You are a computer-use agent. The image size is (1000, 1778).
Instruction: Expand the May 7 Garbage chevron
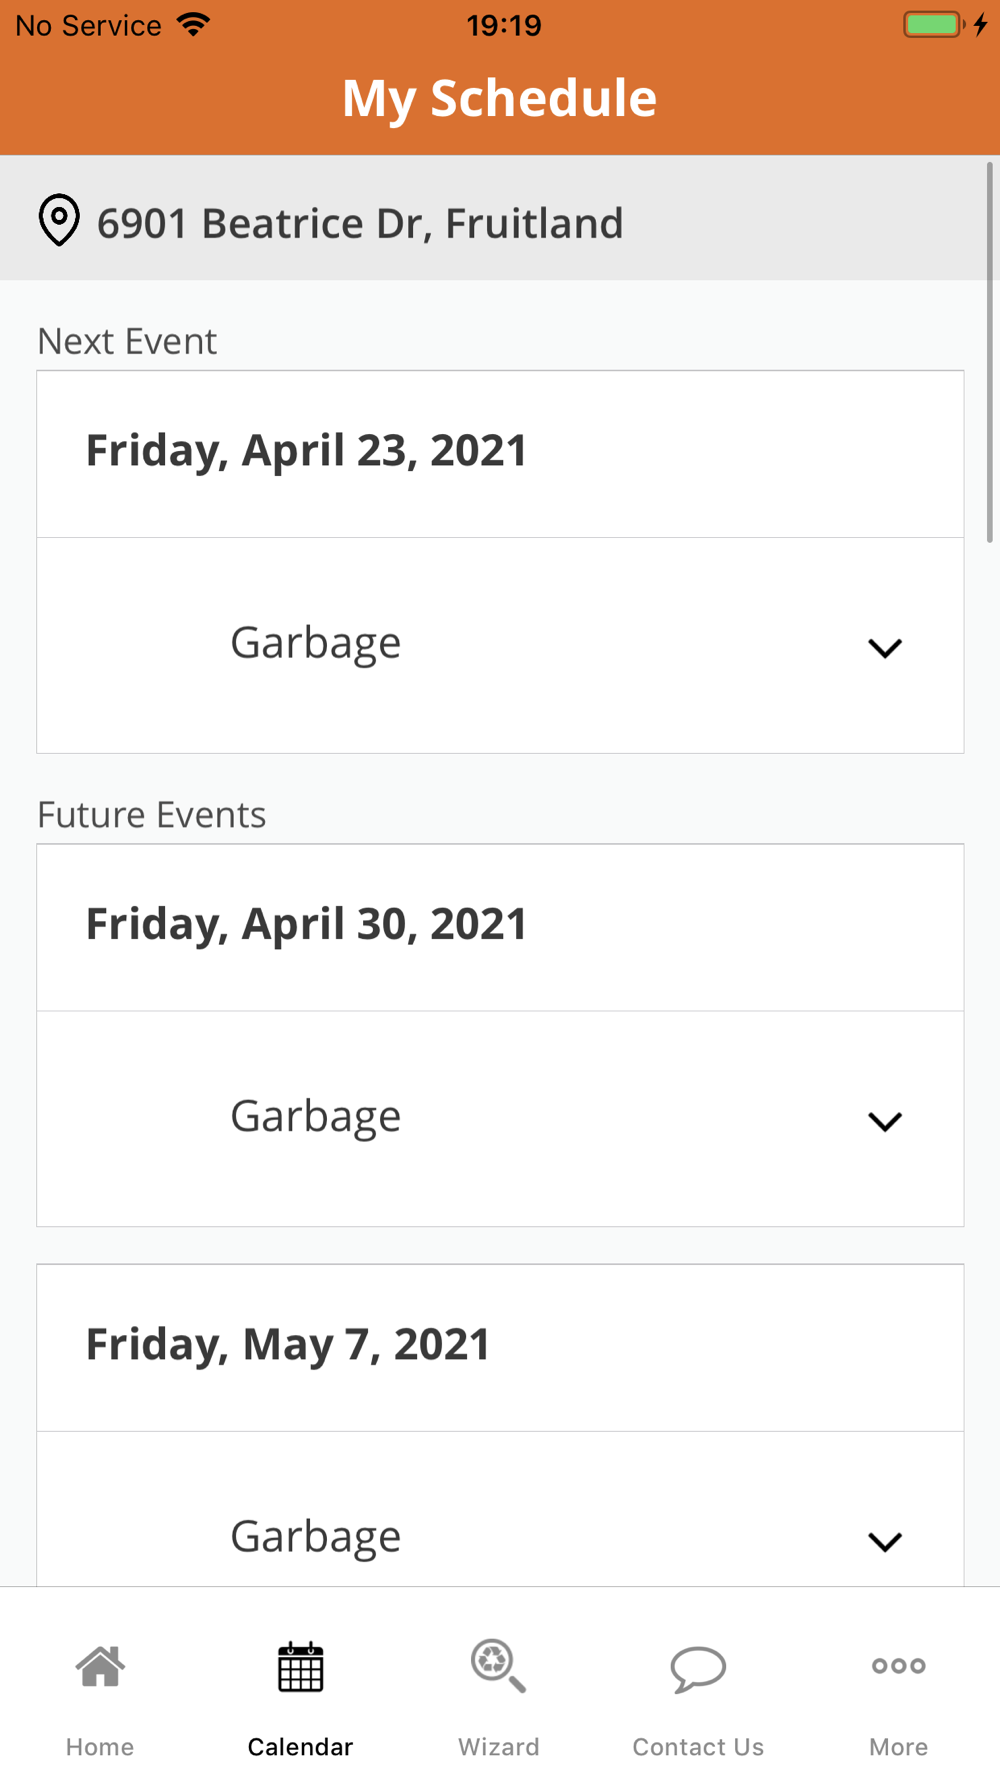pyautogui.click(x=885, y=1541)
